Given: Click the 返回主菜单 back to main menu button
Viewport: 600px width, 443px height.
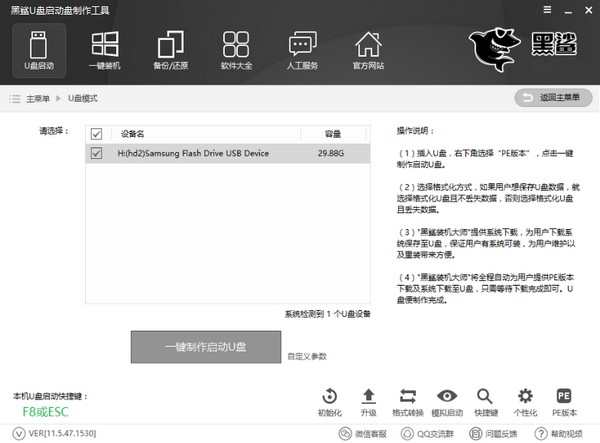Looking at the screenshot, I should pyautogui.click(x=552, y=98).
